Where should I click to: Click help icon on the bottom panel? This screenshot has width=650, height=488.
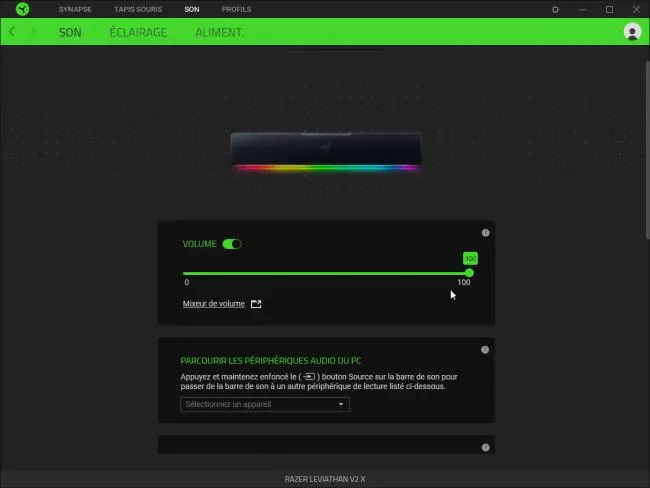(485, 447)
